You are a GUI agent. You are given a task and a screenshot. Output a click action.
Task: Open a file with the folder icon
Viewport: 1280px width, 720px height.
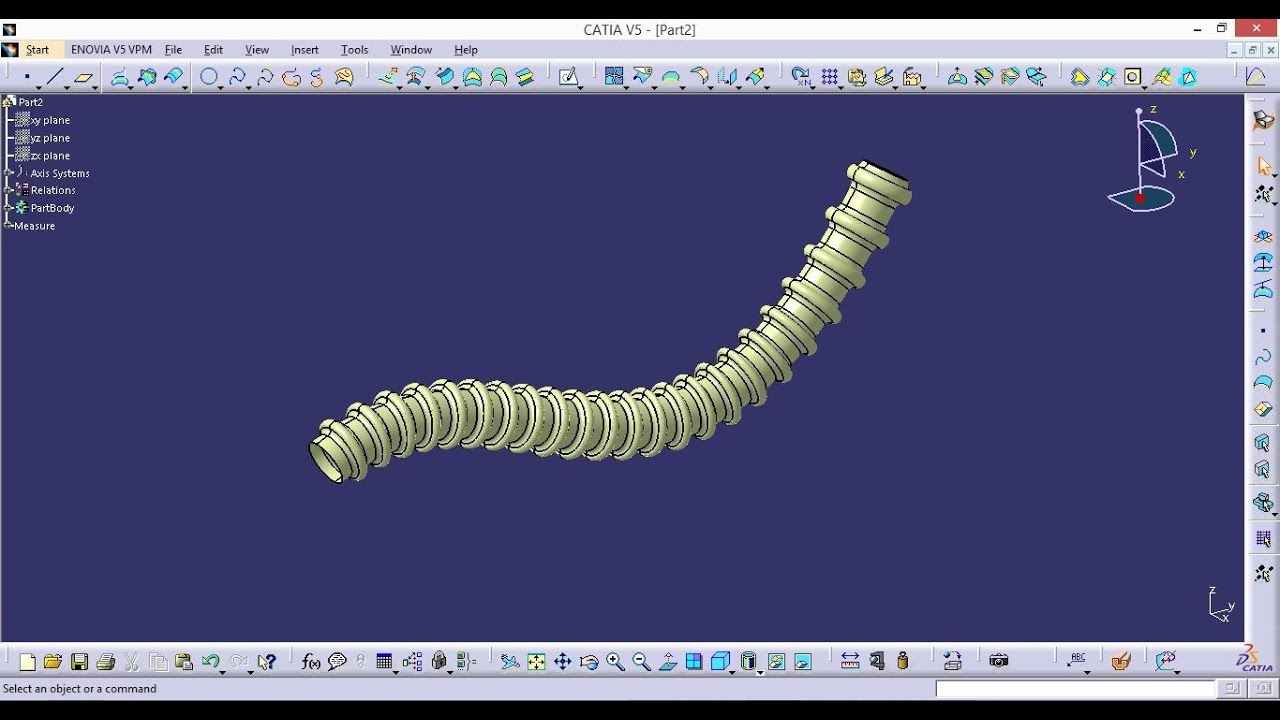pos(53,661)
